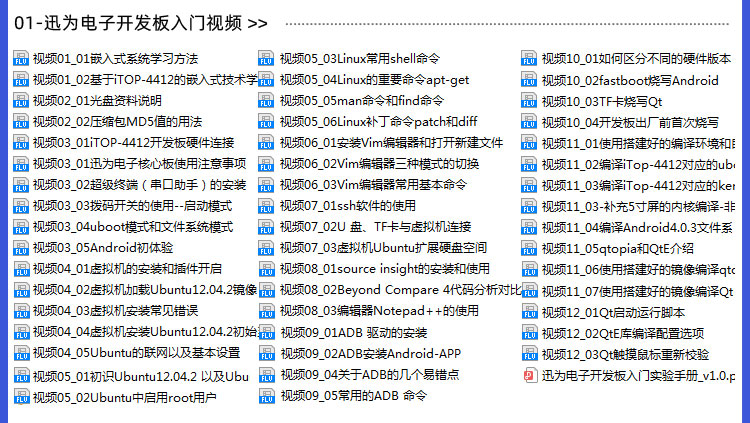
Task: Click FLV icon of 视频06_01安装Vim编辑器和打开新建文件
Action: [266, 143]
